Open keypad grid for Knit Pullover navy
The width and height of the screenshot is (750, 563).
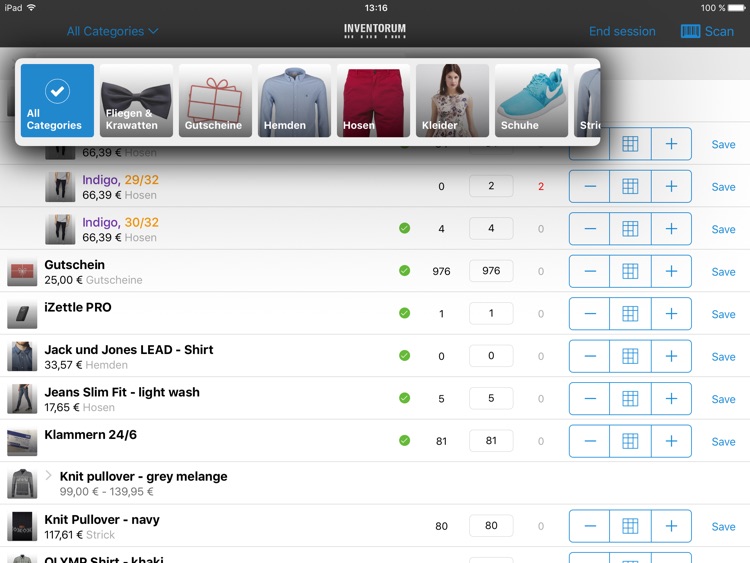point(630,526)
